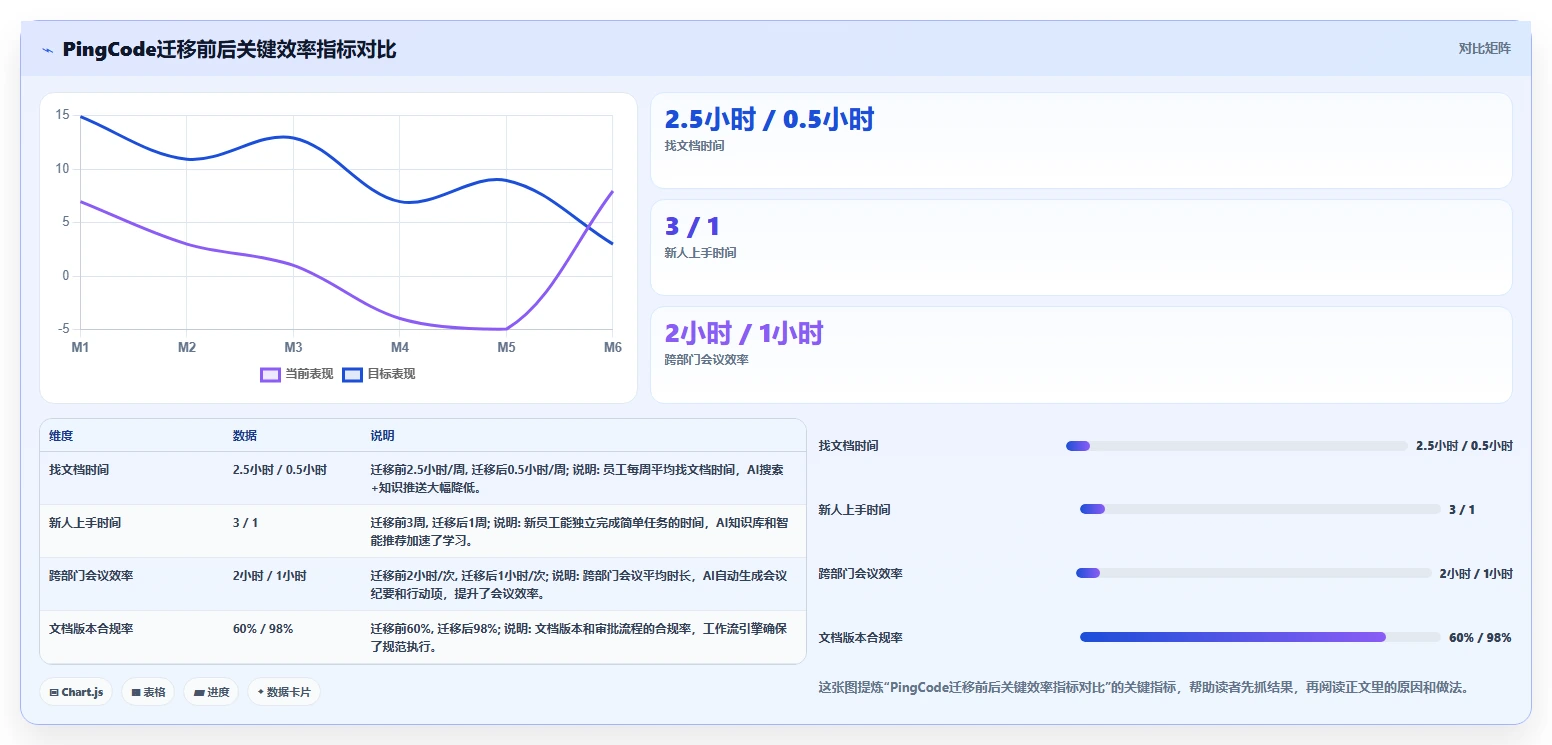Click the 15 y-axis tick label
The image size is (1552, 745).
point(62,115)
